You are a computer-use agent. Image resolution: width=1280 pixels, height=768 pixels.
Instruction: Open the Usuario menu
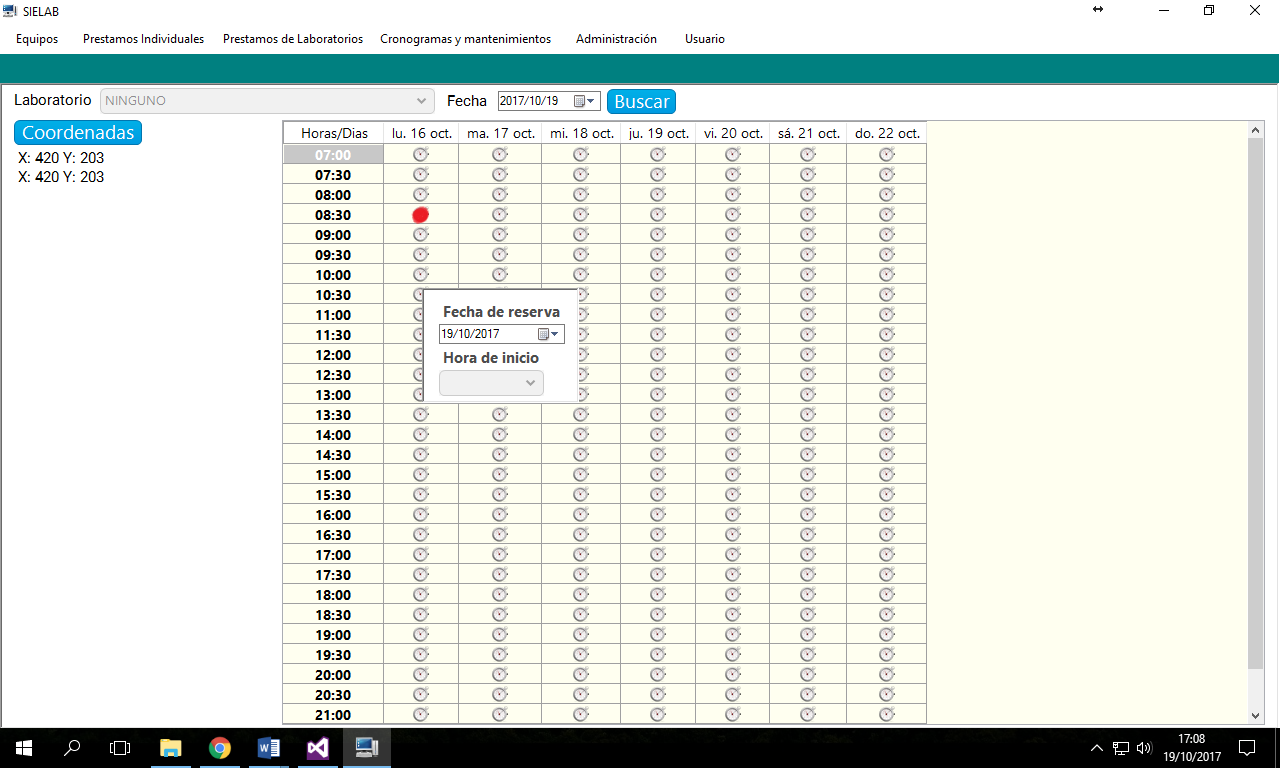705,39
